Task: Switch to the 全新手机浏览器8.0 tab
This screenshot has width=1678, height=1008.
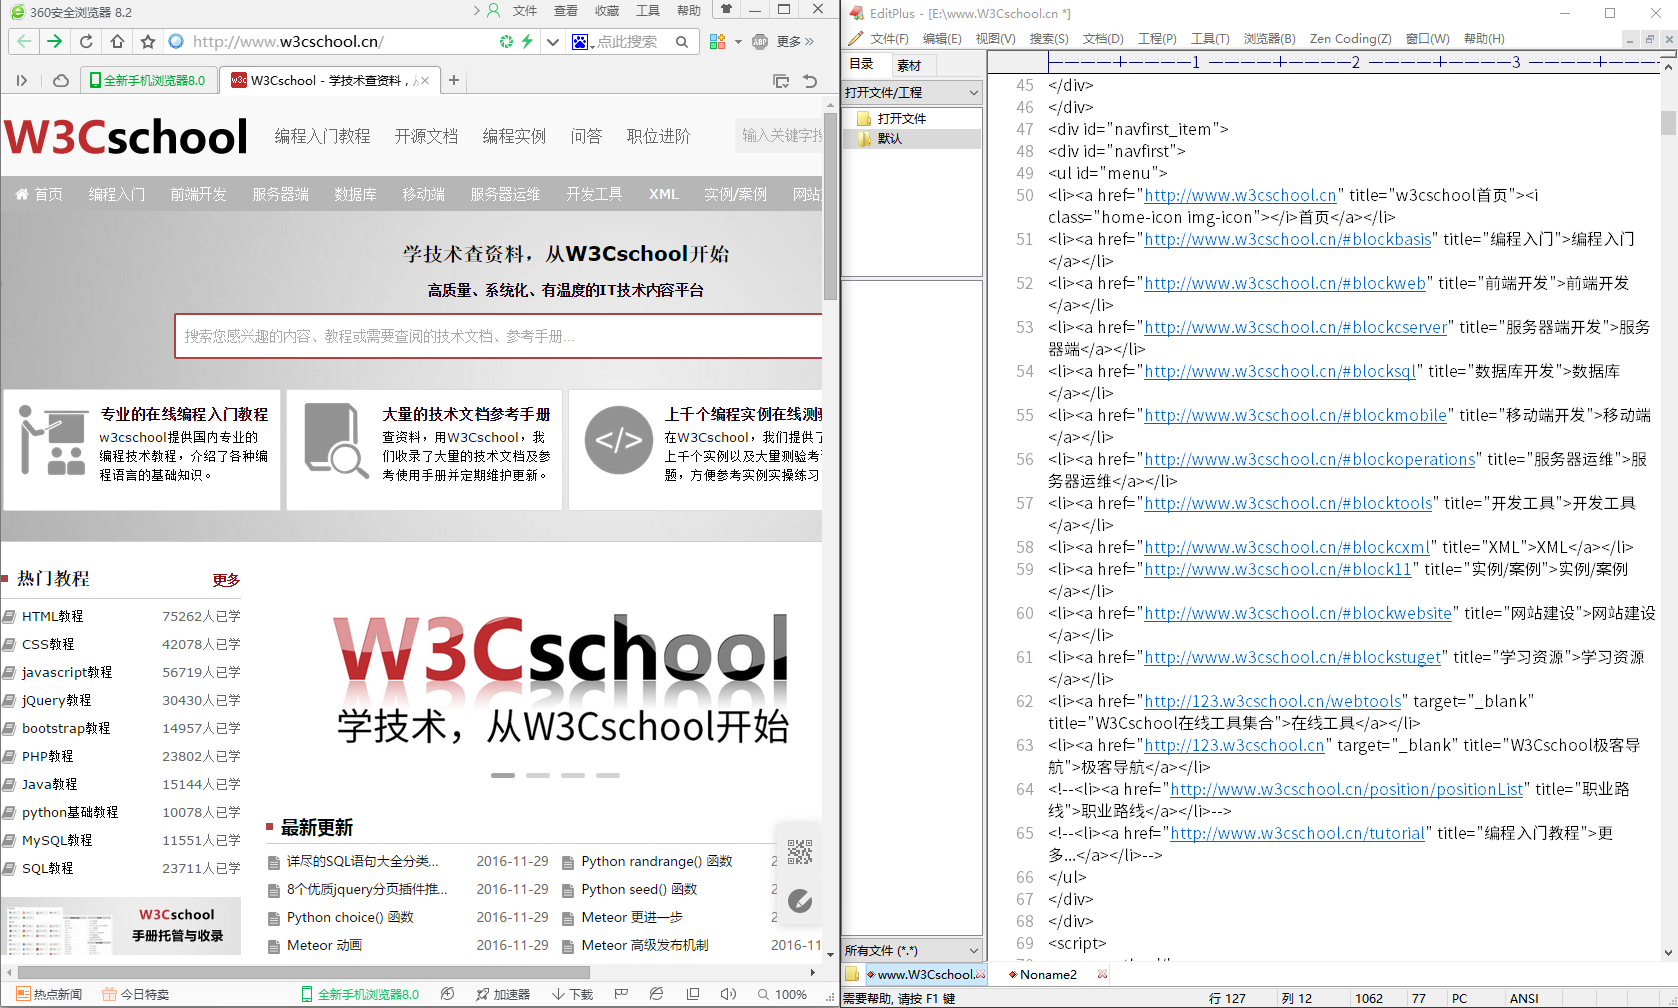Action: click(x=147, y=80)
